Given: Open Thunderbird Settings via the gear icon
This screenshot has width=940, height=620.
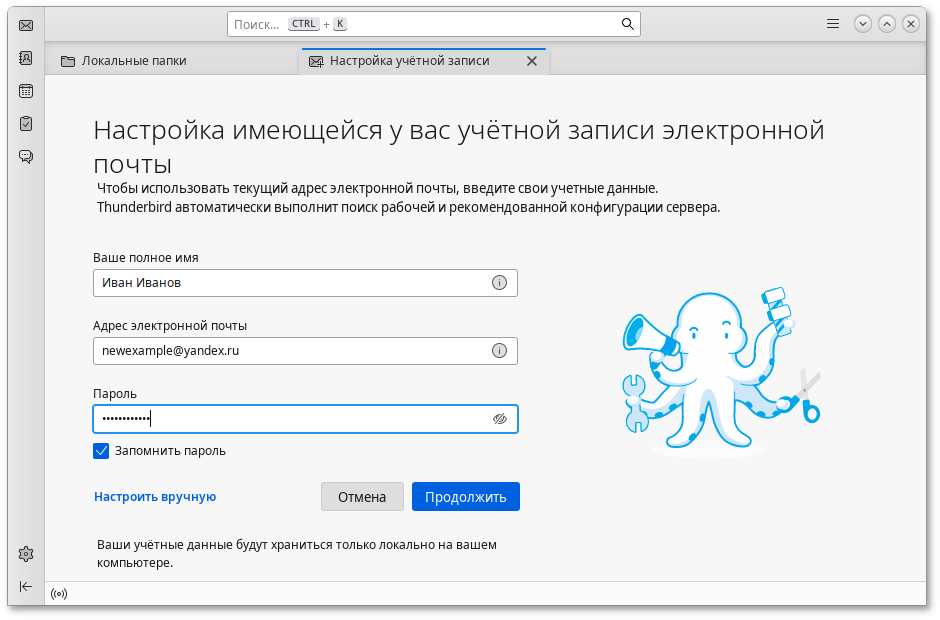Looking at the screenshot, I should (25, 553).
